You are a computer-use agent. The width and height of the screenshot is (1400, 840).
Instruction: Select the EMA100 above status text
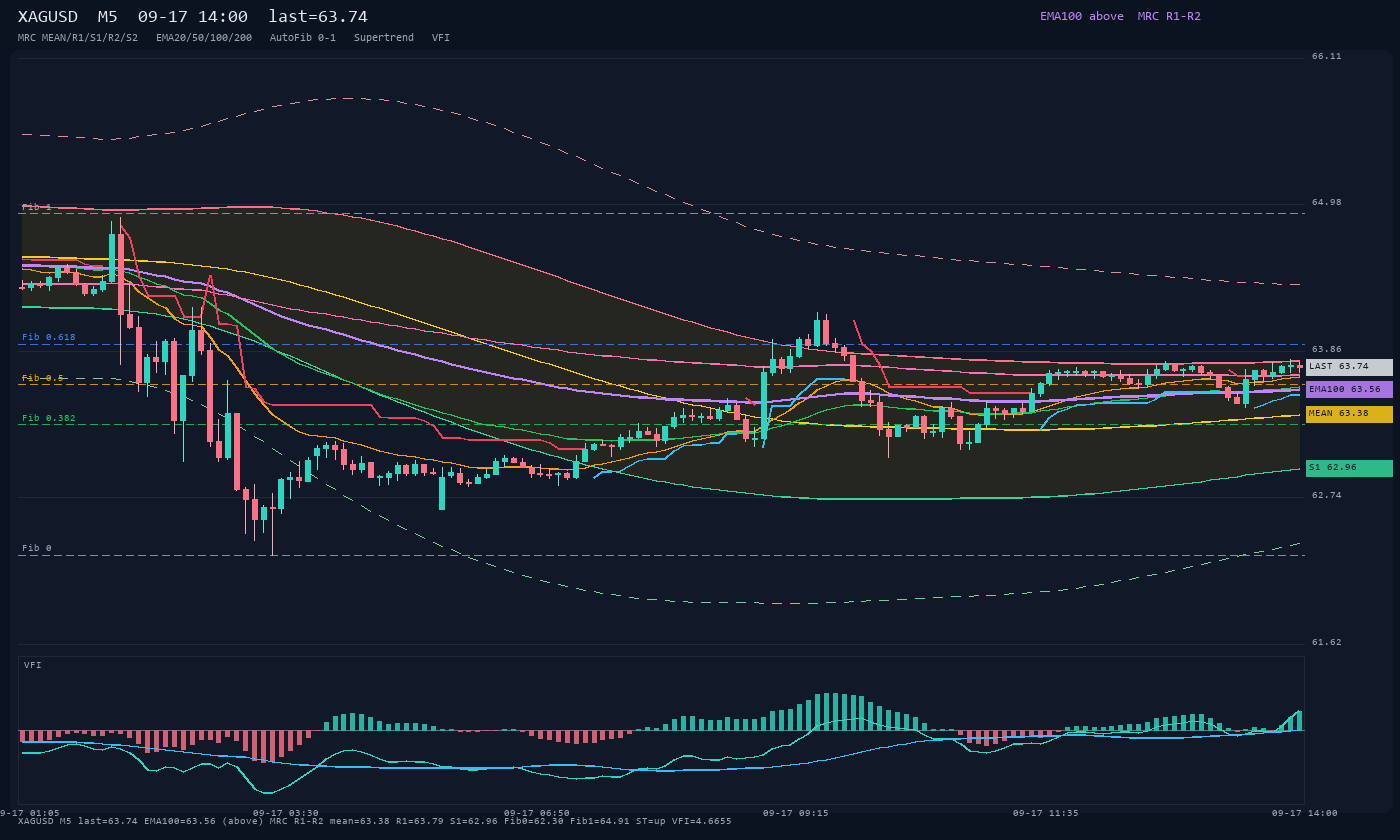pyautogui.click(x=1081, y=16)
